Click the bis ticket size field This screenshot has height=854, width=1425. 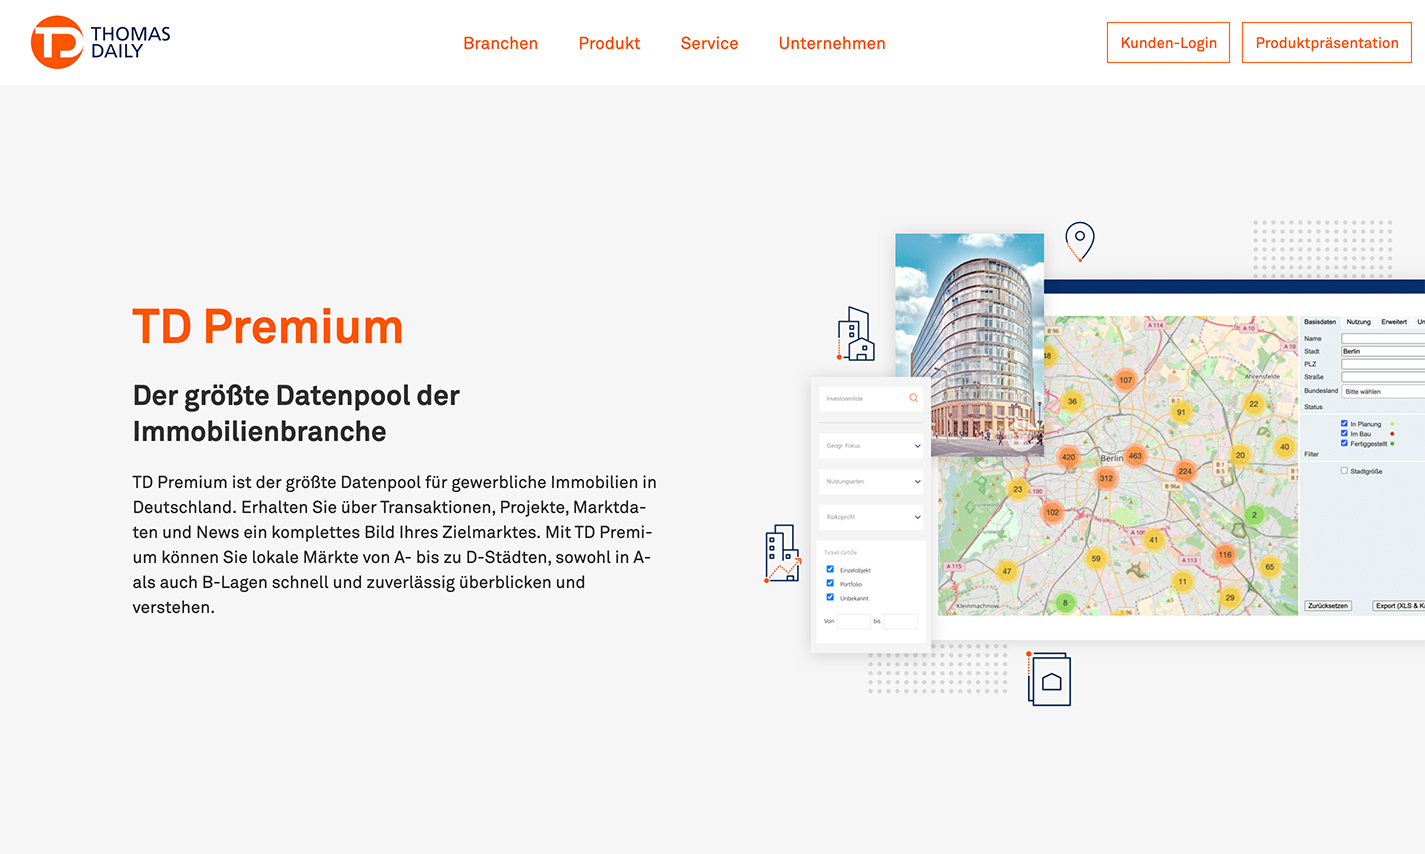[900, 621]
